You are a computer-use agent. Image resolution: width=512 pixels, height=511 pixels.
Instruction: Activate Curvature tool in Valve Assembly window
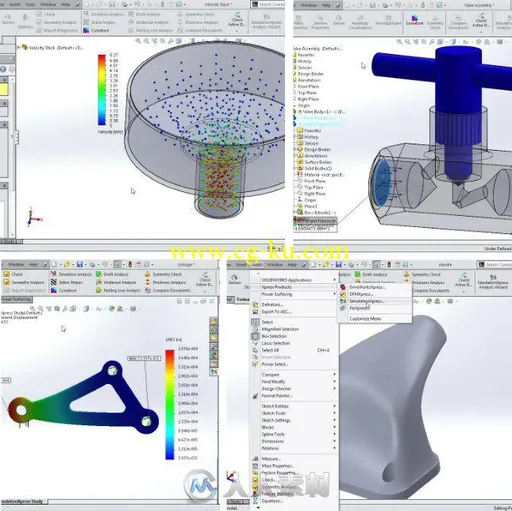[414, 20]
